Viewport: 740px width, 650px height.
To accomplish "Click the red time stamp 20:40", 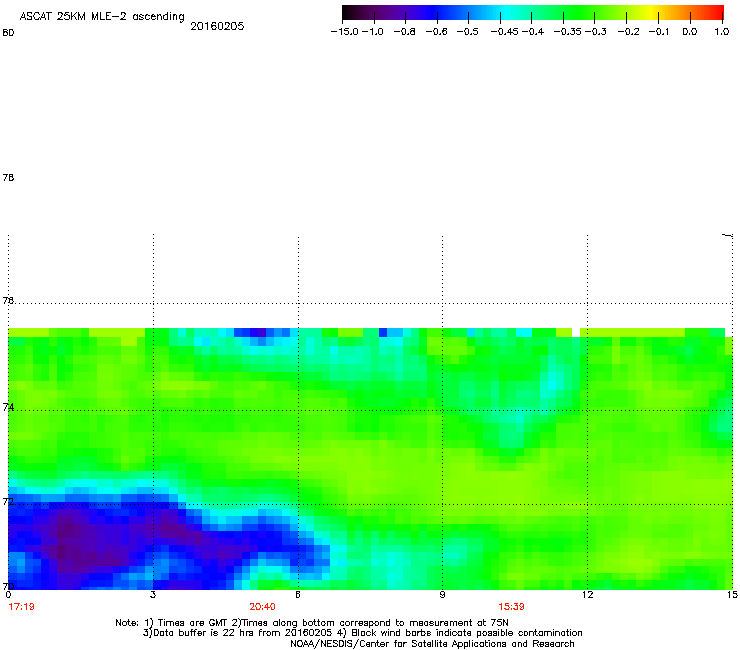I will click(262, 607).
